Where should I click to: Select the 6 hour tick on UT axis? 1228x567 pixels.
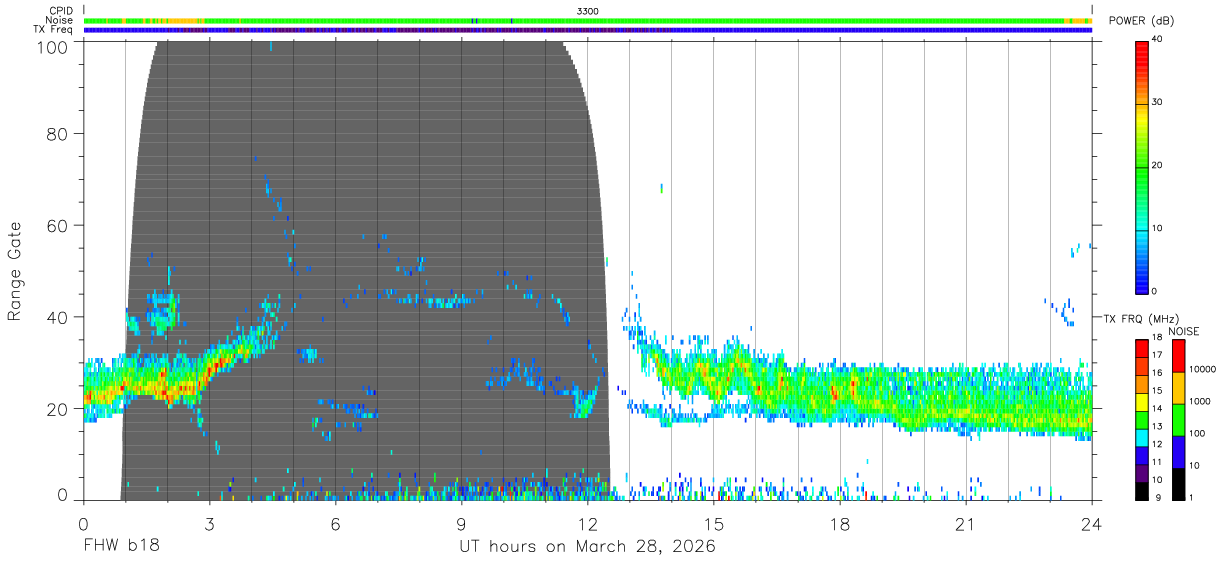tap(335, 525)
